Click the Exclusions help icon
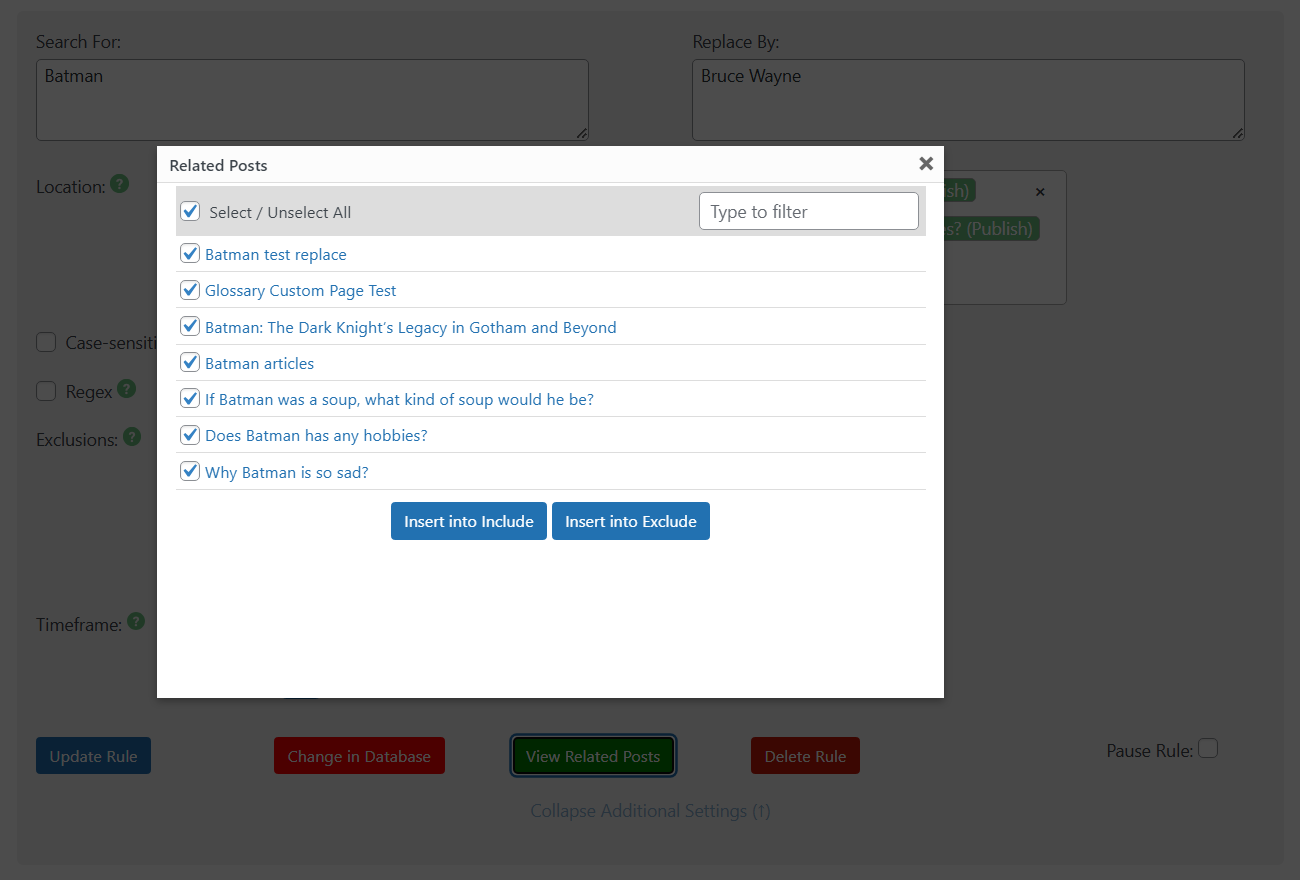1300x880 pixels. 132,437
